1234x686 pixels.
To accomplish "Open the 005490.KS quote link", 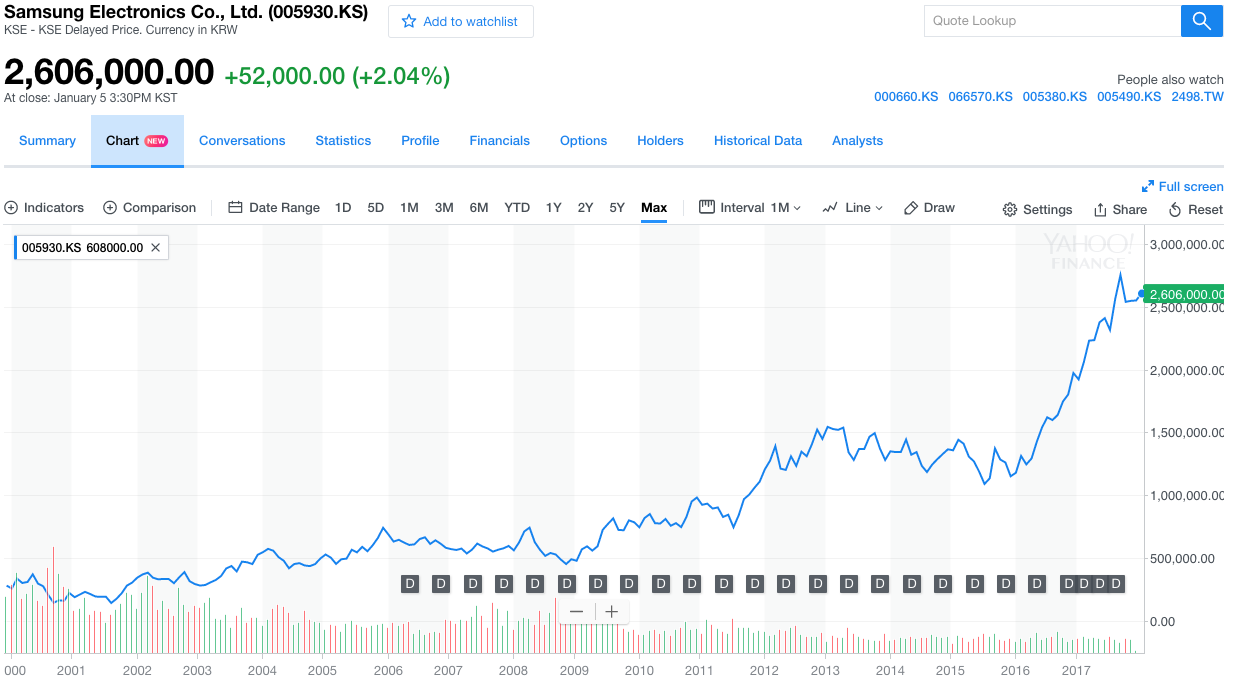I will point(1129,97).
